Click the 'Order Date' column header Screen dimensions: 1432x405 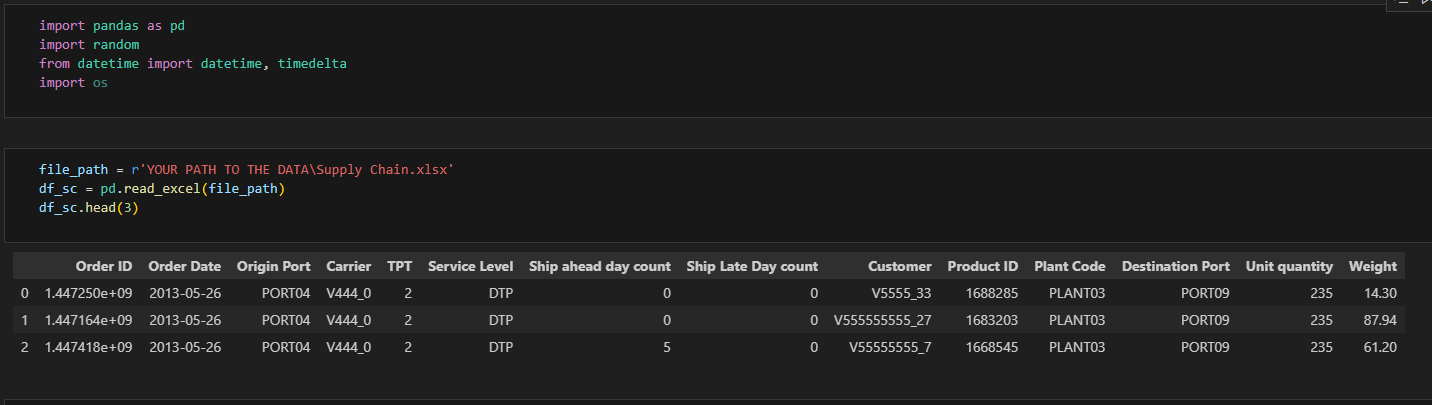(185, 266)
